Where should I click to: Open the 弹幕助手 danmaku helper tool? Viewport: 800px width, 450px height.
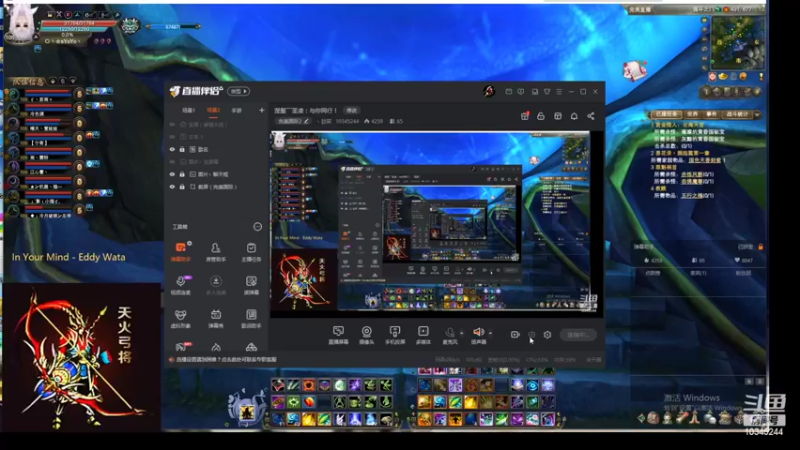click(181, 252)
